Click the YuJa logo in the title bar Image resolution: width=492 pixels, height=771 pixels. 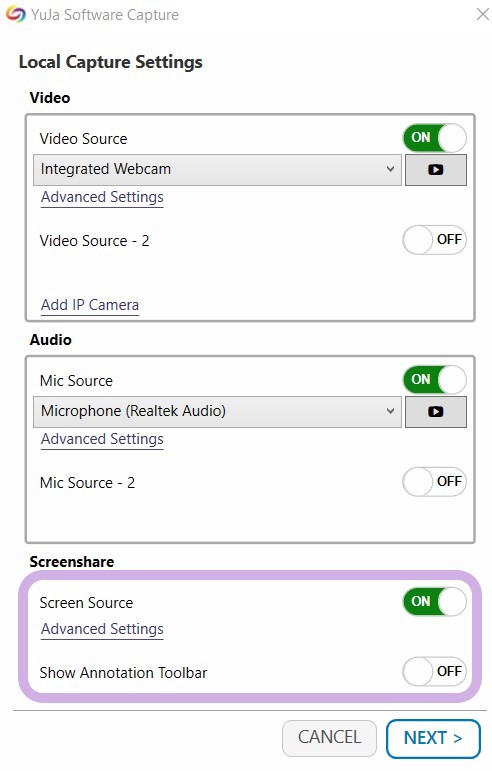pyautogui.click(x=15, y=14)
